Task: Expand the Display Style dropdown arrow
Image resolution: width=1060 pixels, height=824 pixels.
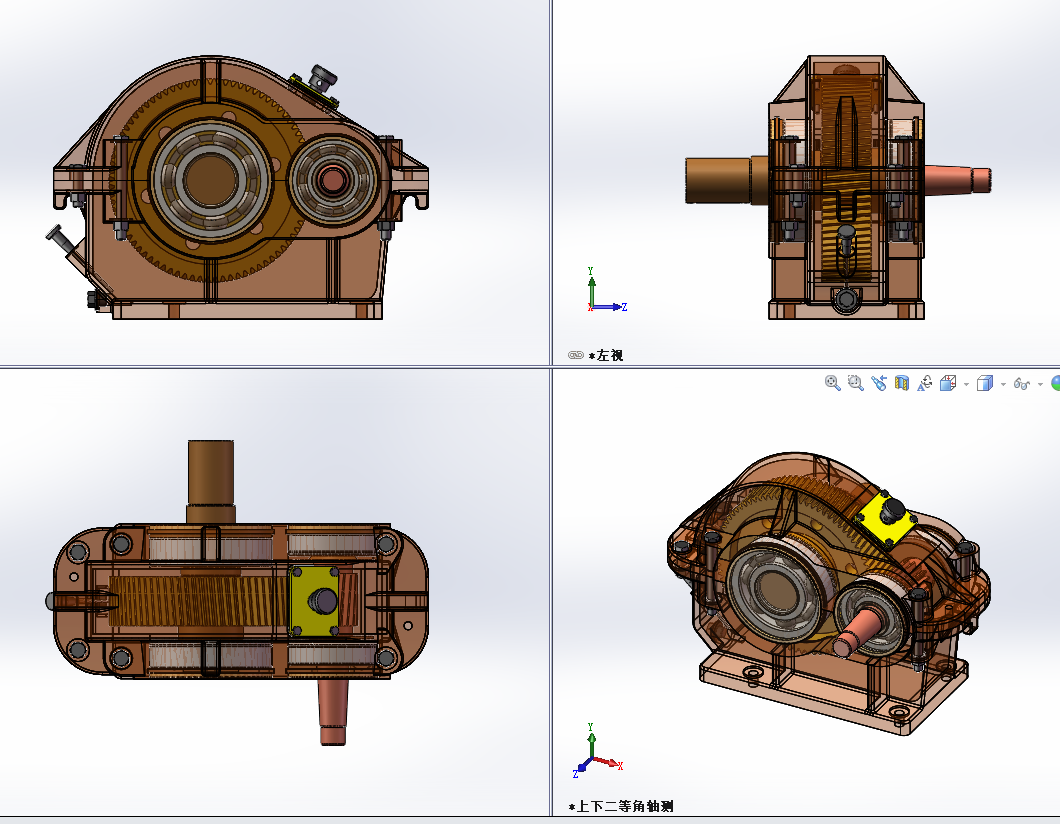Action: [x=1003, y=384]
